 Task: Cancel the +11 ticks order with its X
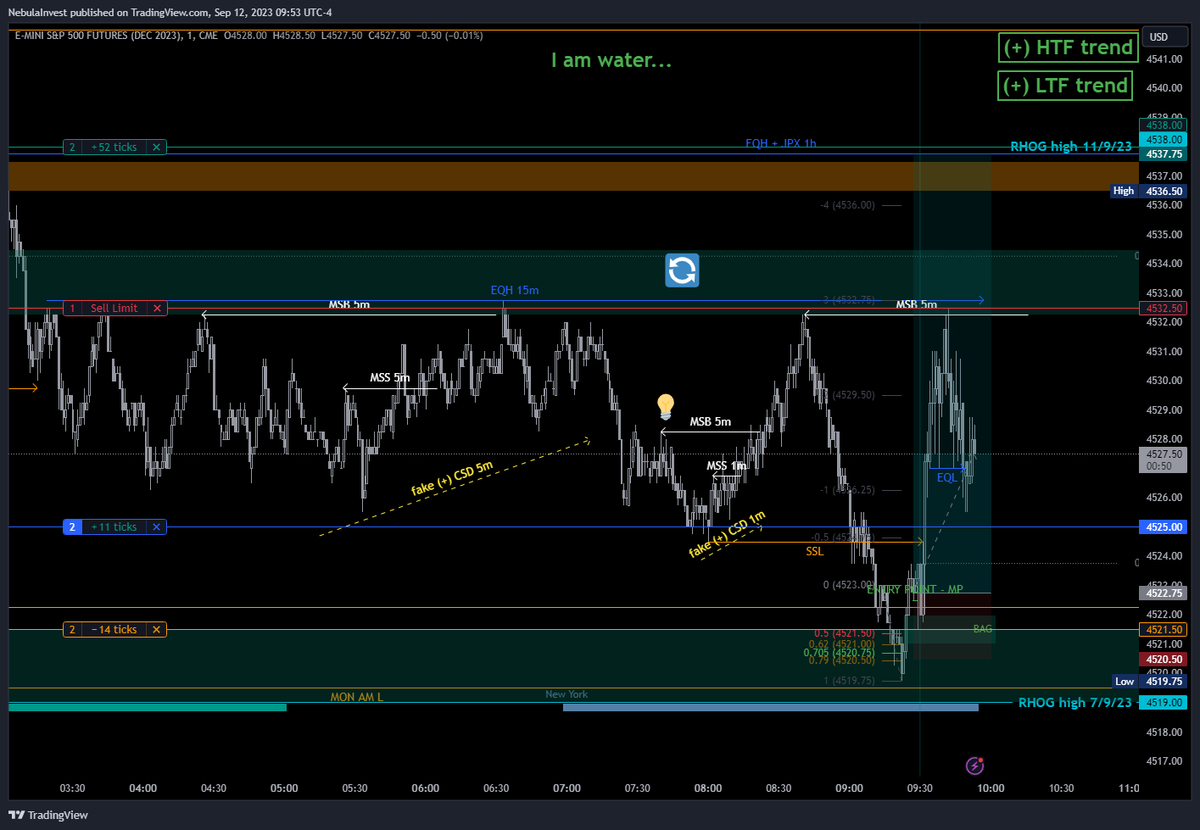156,527
